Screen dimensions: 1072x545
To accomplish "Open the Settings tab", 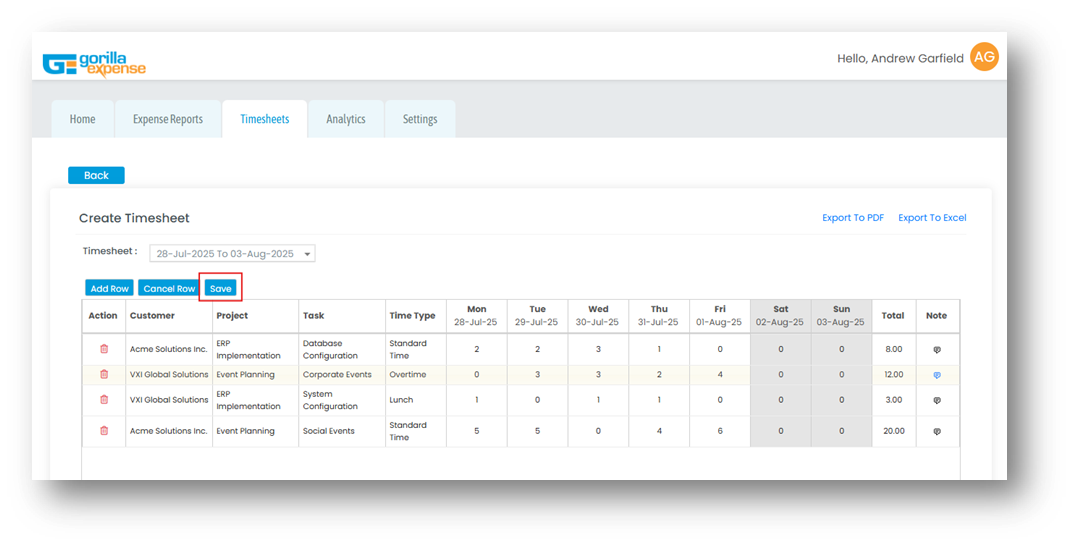I will click(x=420, y=119).
